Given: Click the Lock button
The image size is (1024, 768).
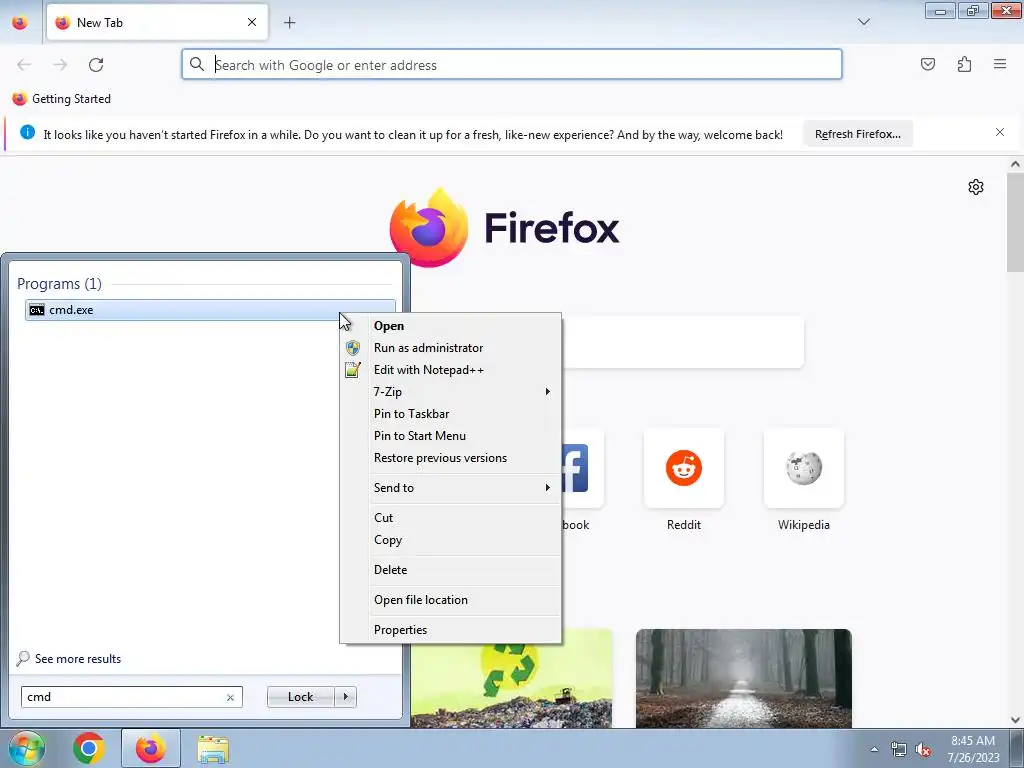Looking at the screenshot, I should click(x=300, y=697).
